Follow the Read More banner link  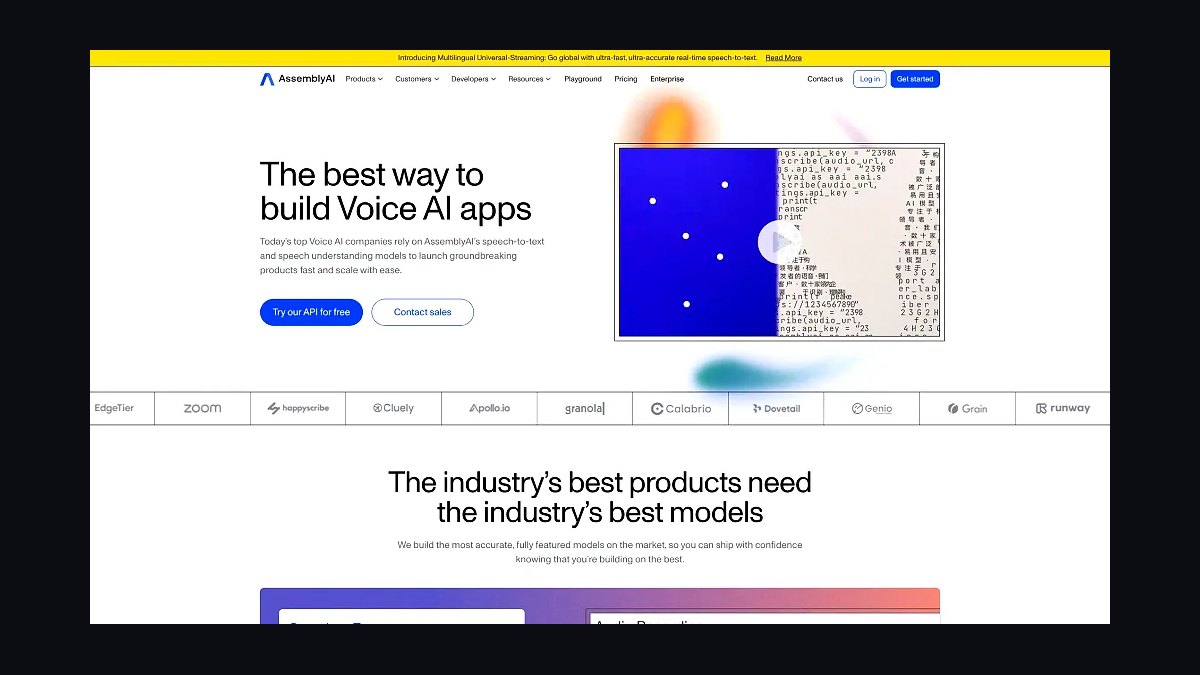tap(784, 58)
